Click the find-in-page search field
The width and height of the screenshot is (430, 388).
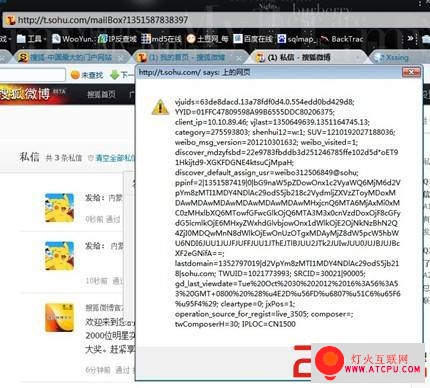[x=32, y=75]
